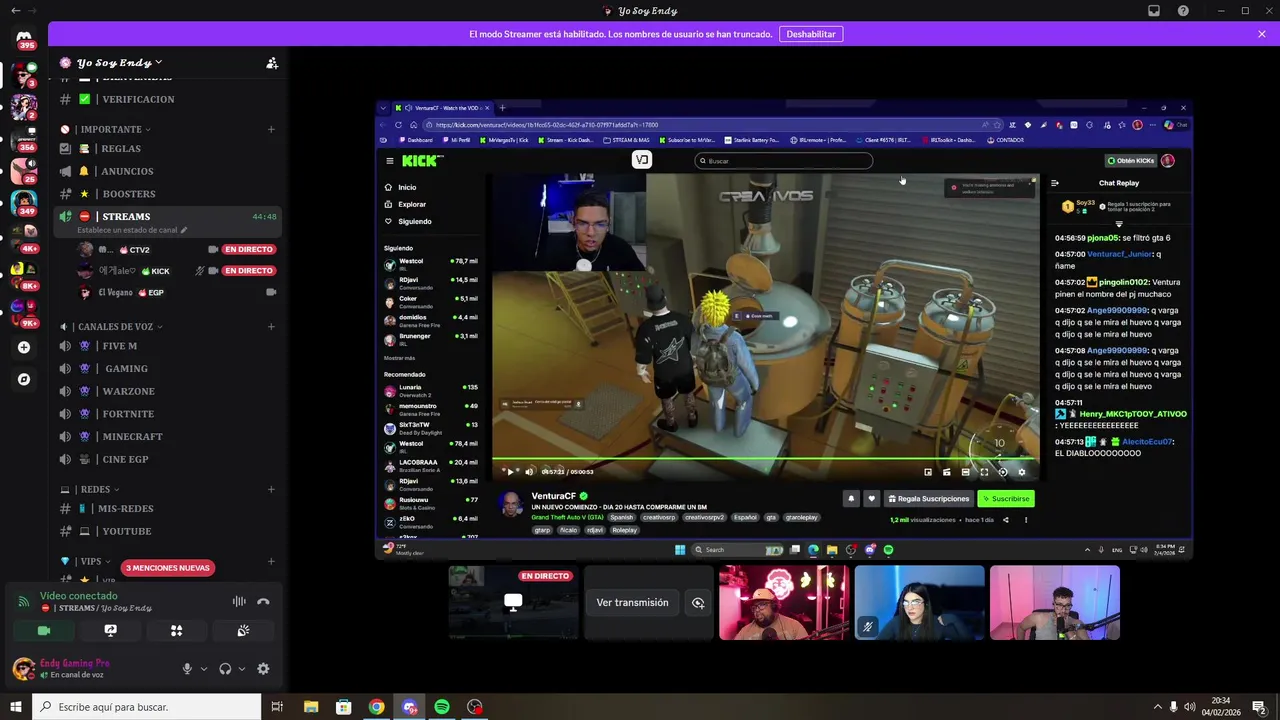Invite people icon beside Yo Soy Endy

[272, 63]
